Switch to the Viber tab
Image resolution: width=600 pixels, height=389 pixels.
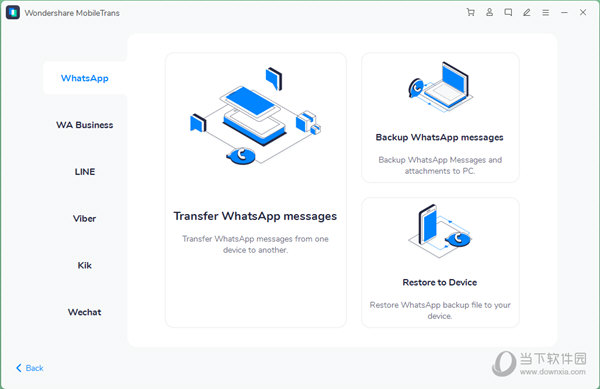coord(85,219)
